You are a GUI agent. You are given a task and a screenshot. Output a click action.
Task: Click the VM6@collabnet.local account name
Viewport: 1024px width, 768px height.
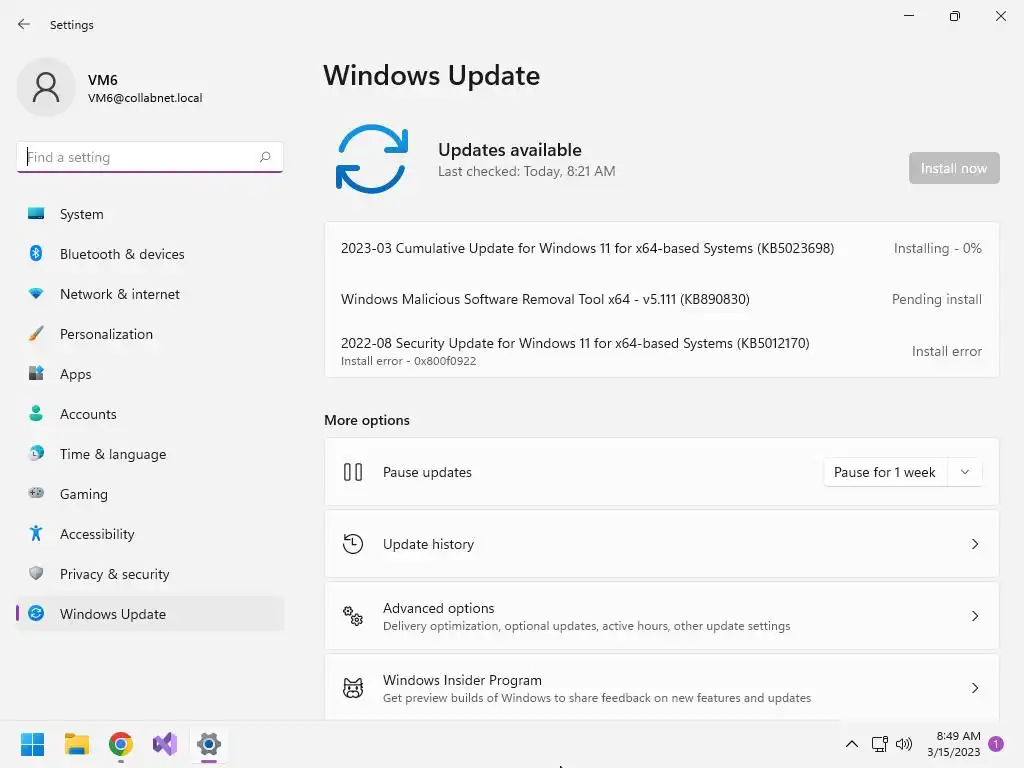(x=145, y=98)
